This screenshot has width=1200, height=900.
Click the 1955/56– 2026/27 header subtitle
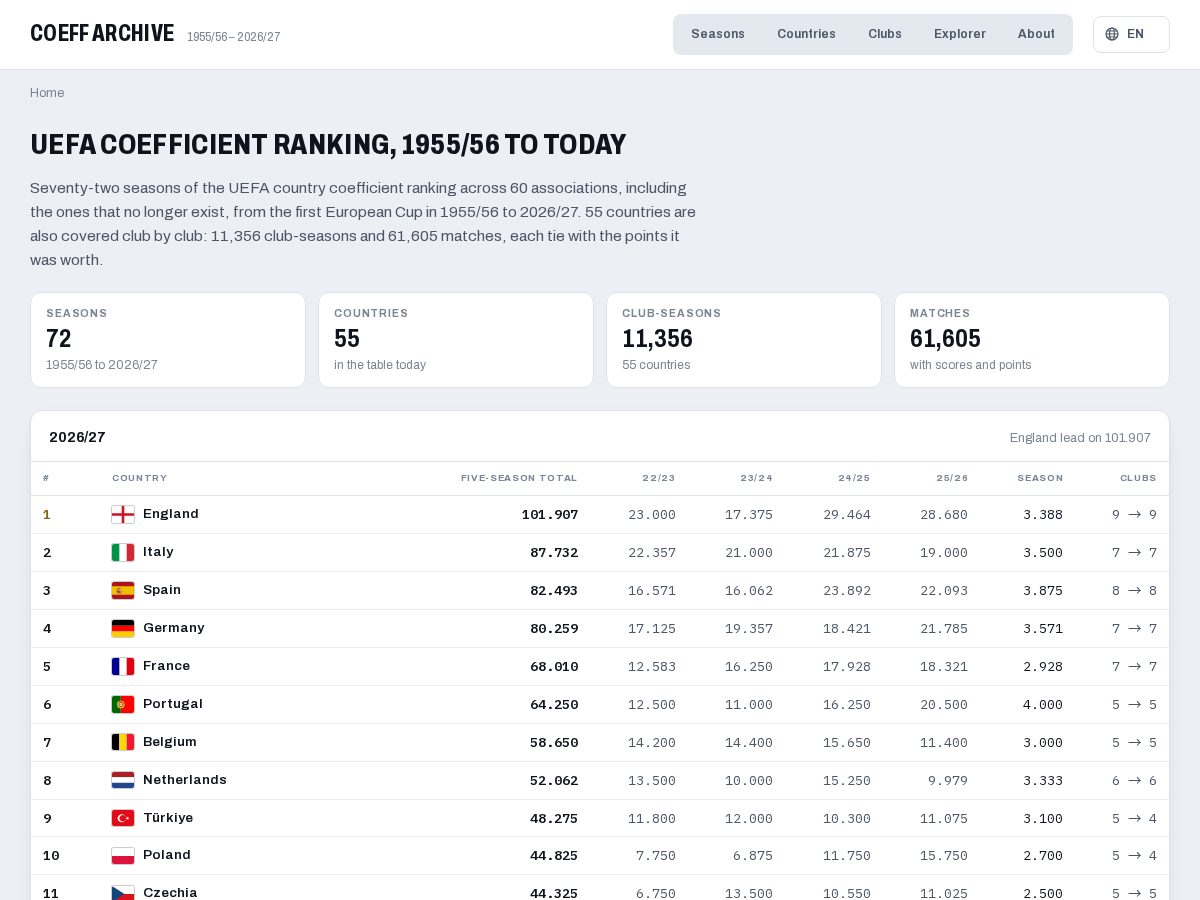coord(233,37)
